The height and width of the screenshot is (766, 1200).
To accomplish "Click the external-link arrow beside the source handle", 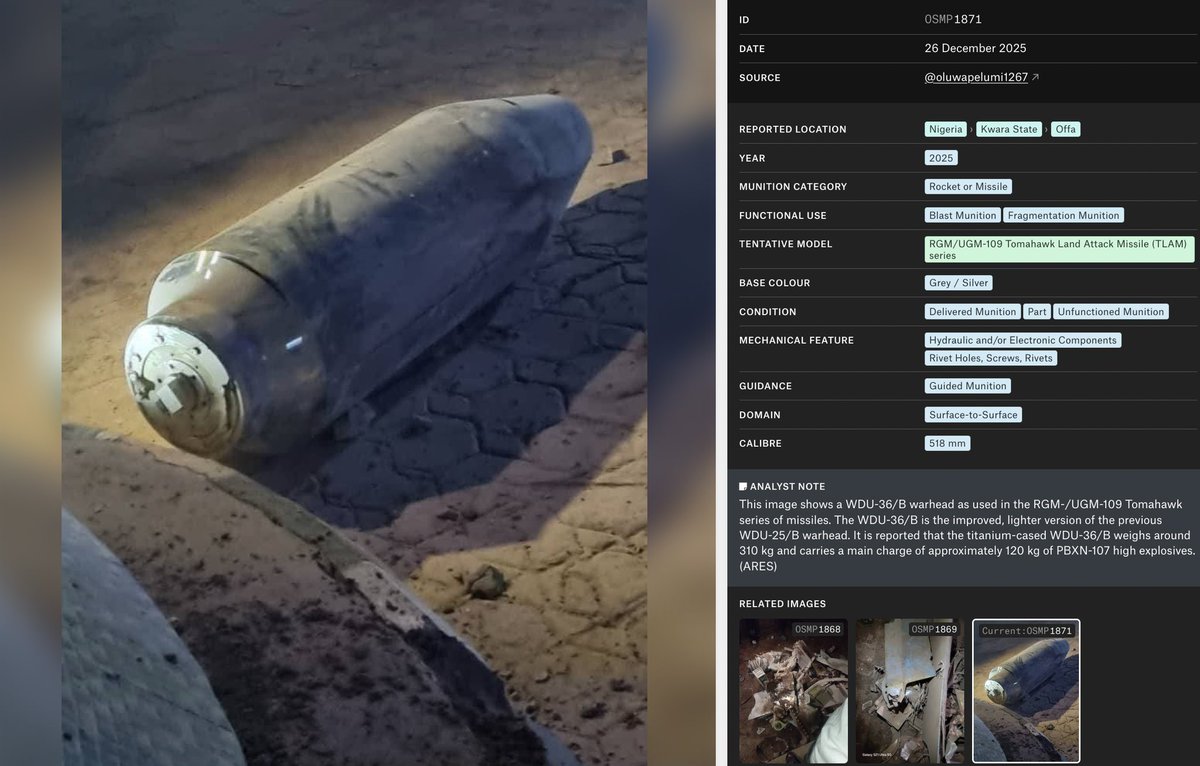I will [x=1035, y=76].
